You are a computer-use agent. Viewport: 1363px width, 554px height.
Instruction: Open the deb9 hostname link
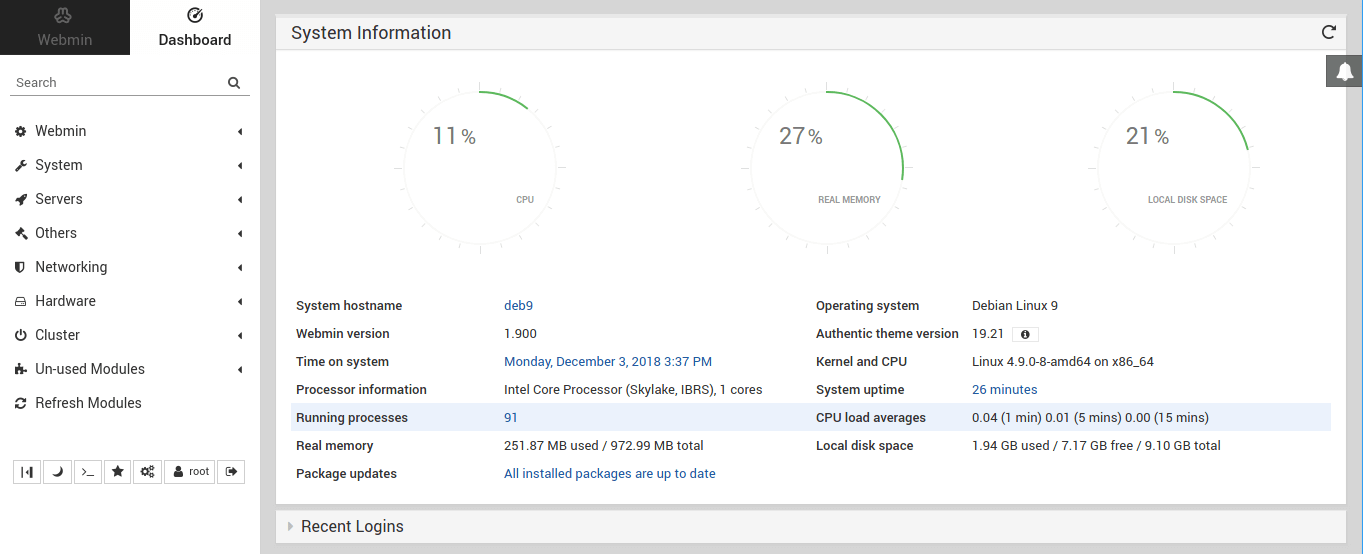click(518, 306)
